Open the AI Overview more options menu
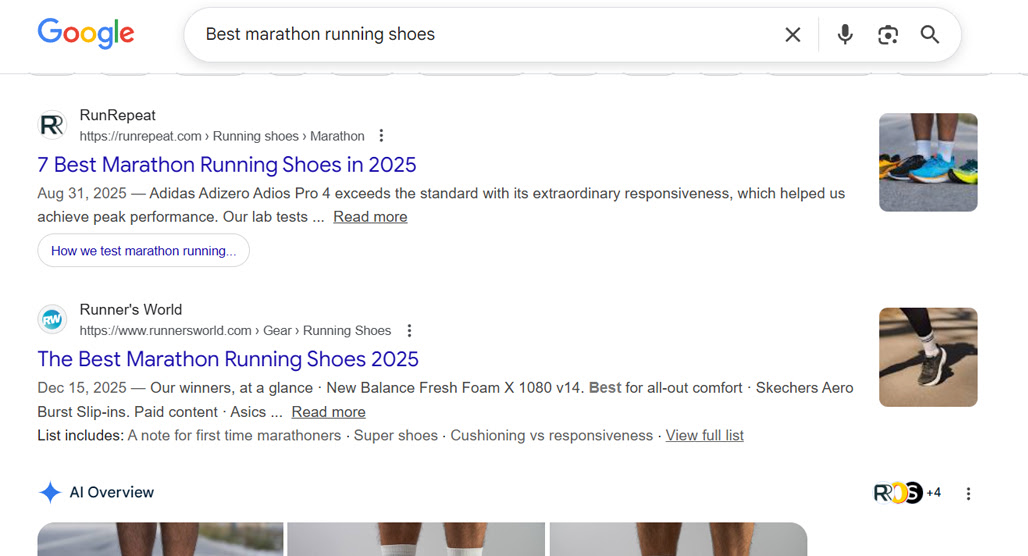Image resolution: width=1028 pixels, height=556 pixels. (x=968, y=494)
